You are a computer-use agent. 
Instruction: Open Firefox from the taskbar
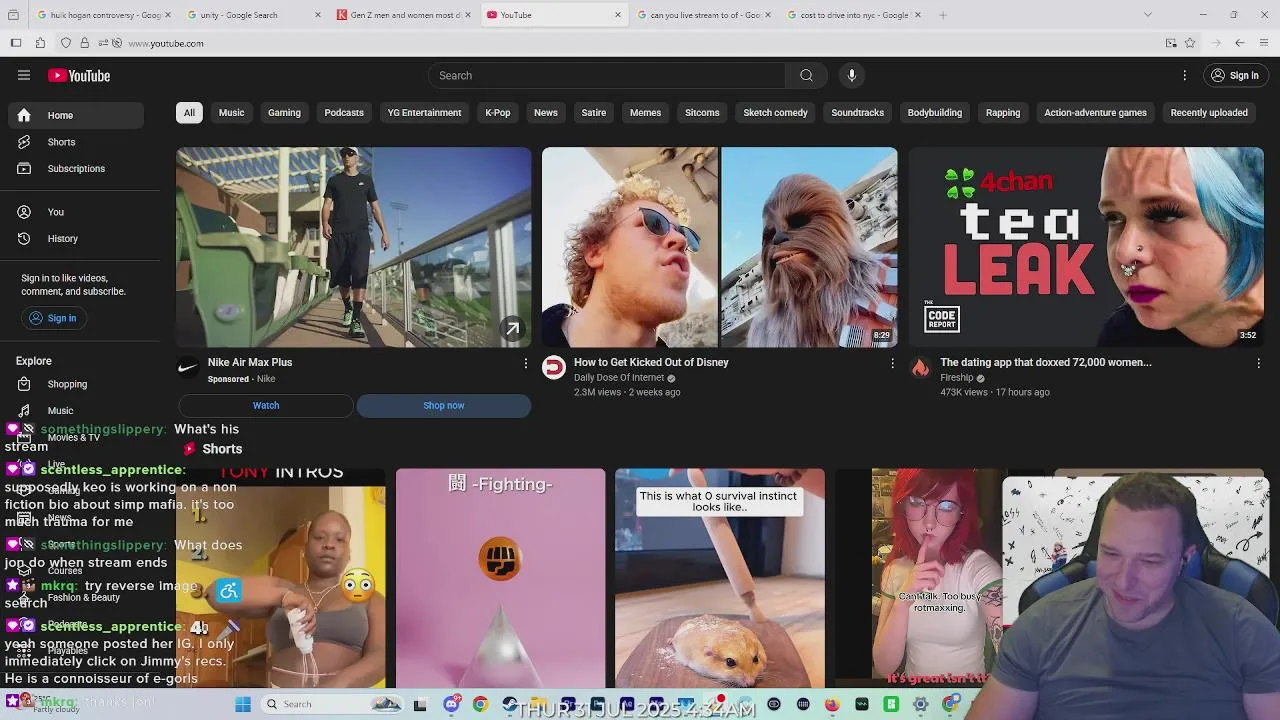click(x=832, y=704)
